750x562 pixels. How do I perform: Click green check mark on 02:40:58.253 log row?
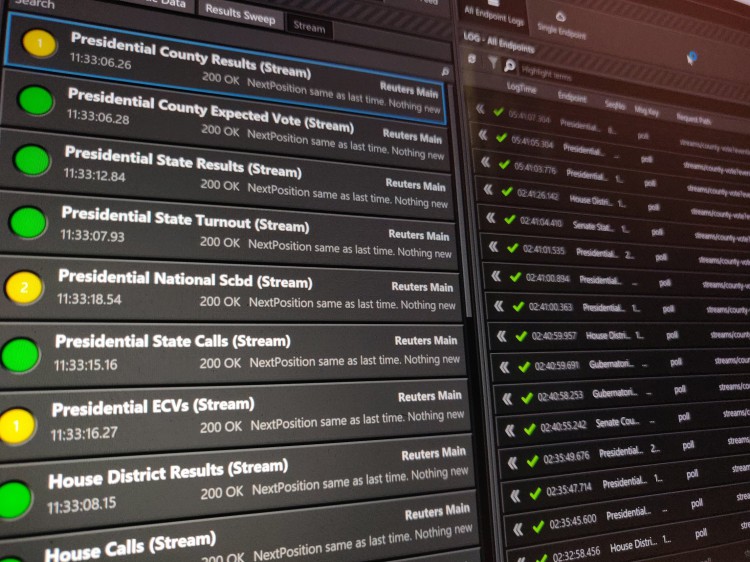[527, 398]
